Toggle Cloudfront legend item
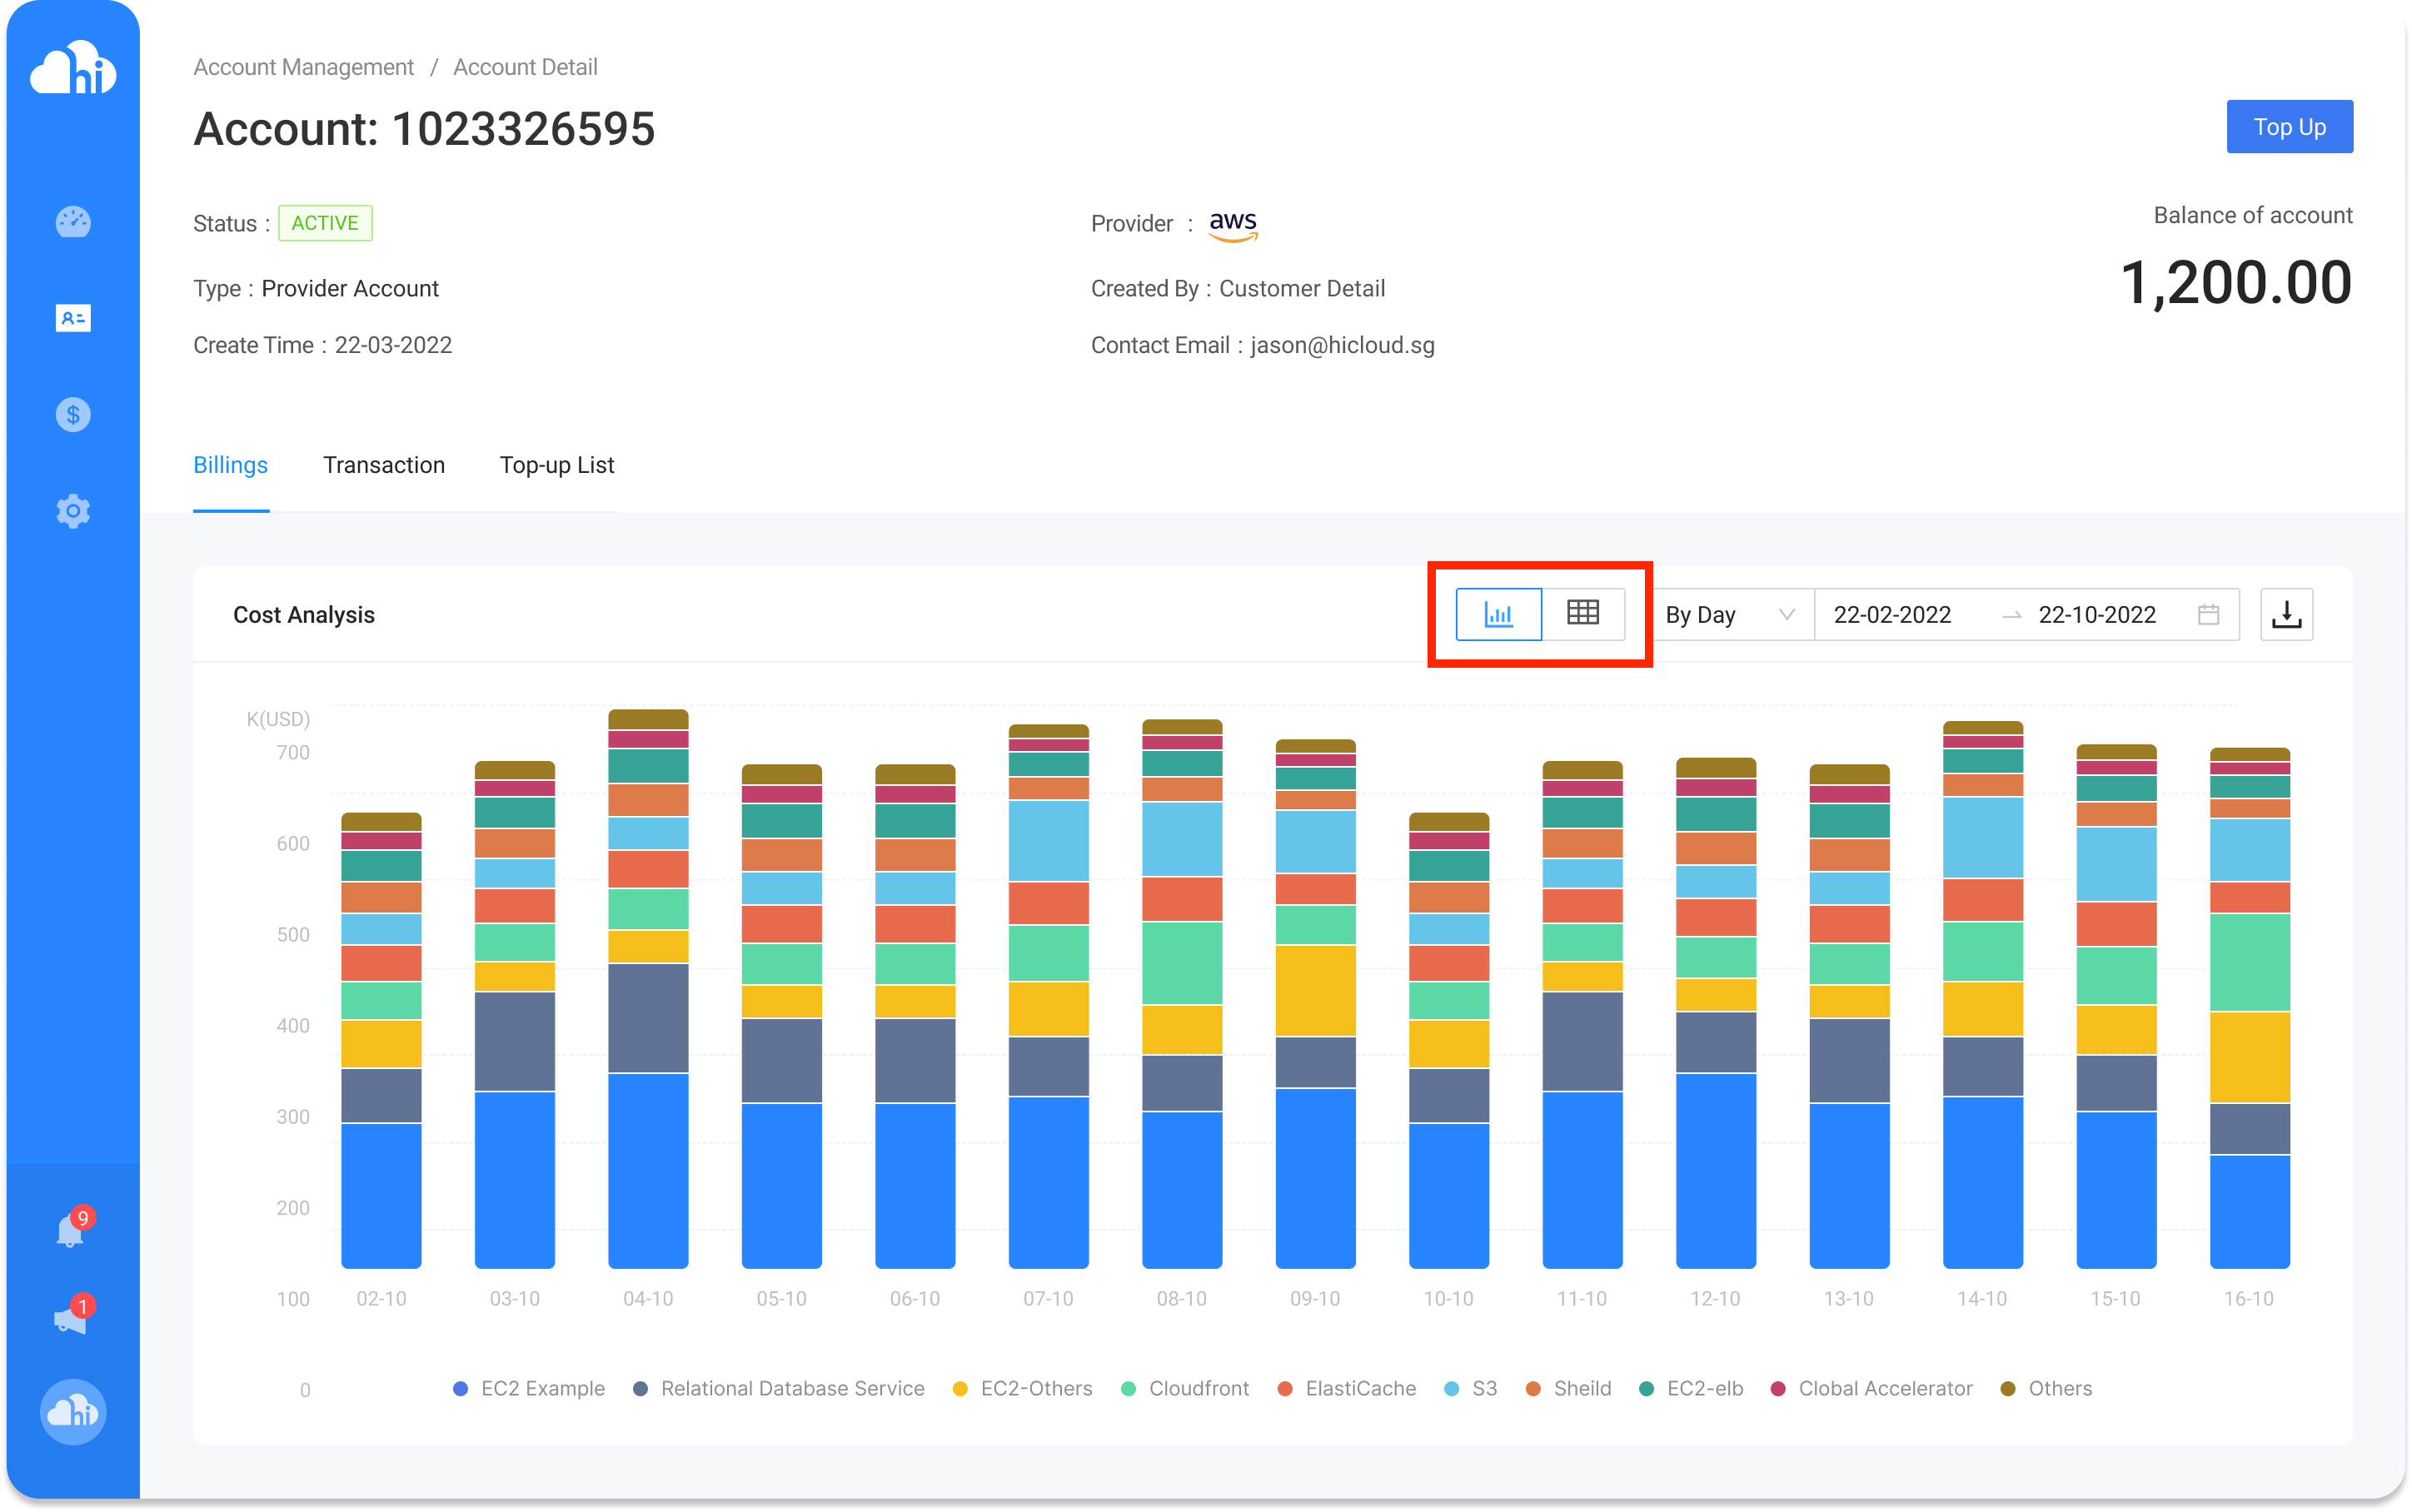2412x1512 pixels. point(1185,1388)
